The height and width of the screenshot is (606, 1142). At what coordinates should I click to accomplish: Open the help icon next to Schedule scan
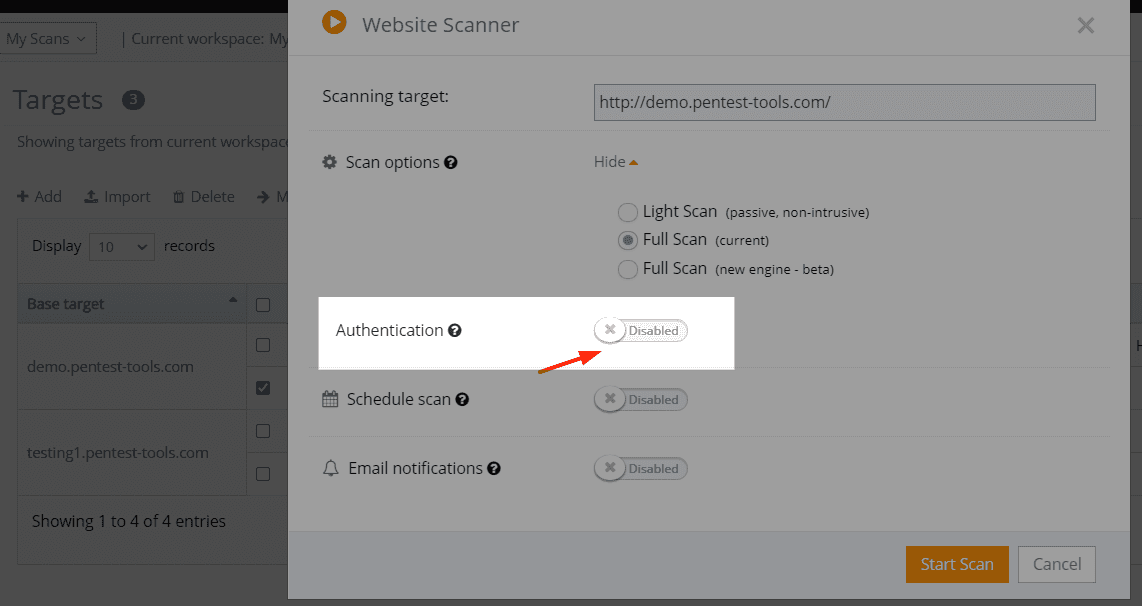(462, 399)
